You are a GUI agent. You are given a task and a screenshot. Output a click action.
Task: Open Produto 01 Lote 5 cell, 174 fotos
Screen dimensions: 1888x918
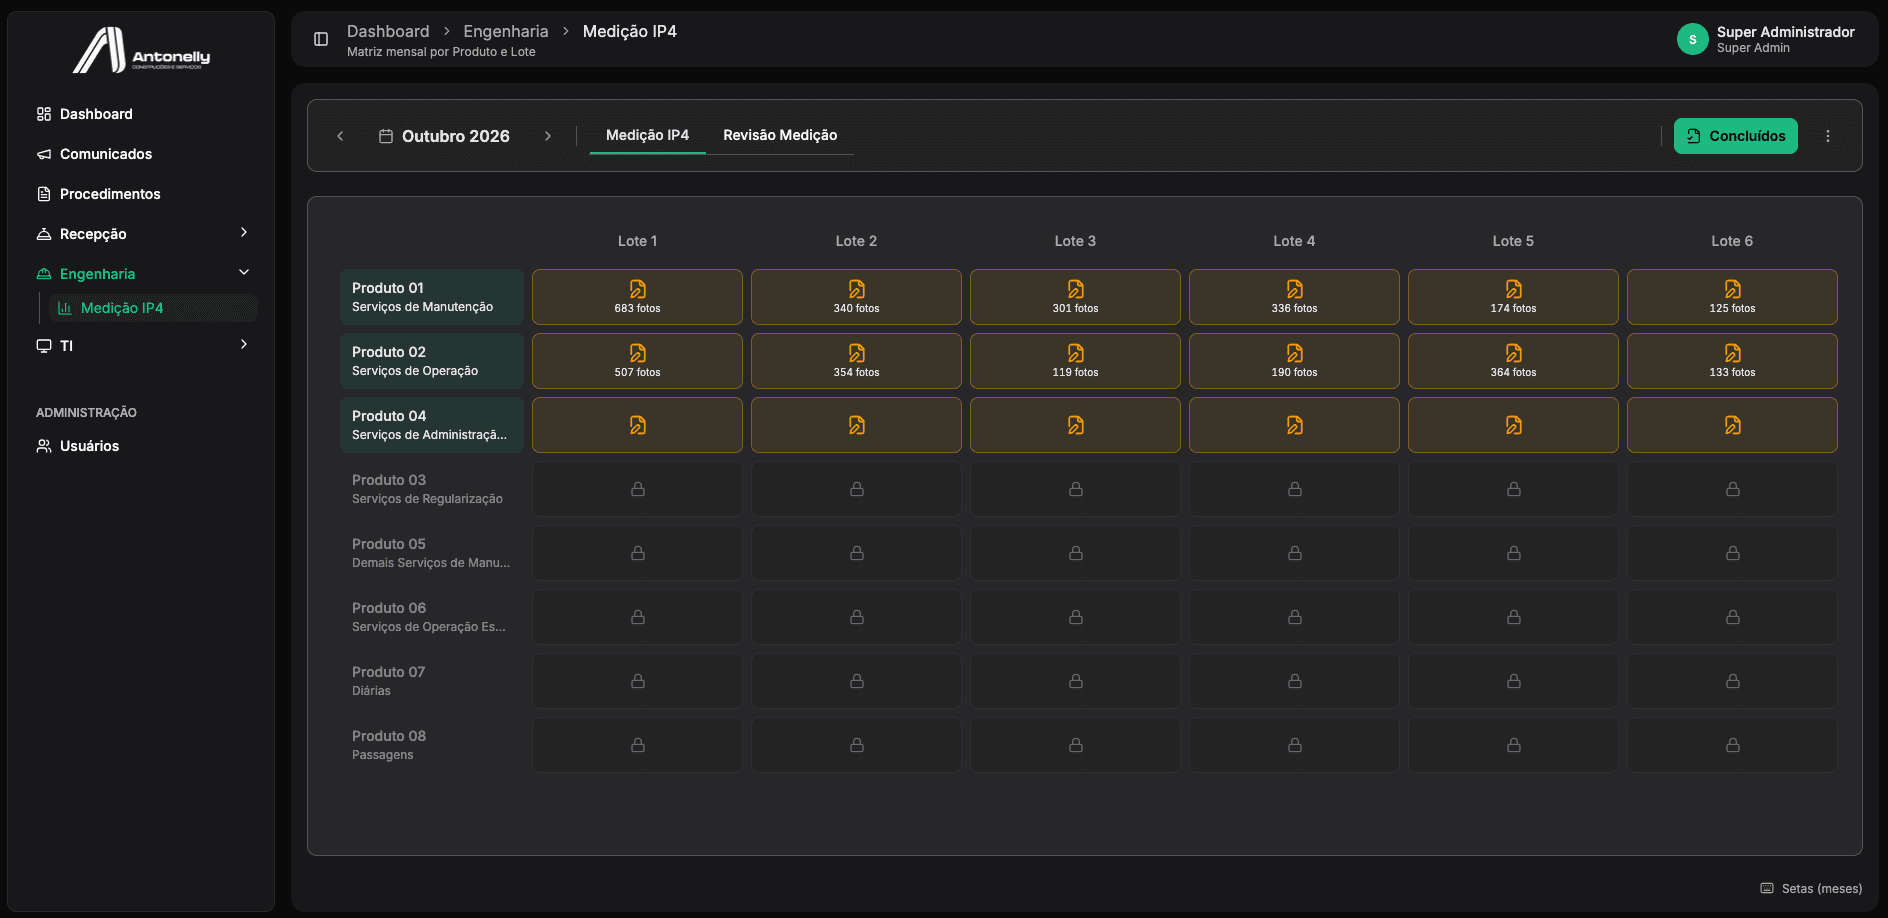[1513, 297]
